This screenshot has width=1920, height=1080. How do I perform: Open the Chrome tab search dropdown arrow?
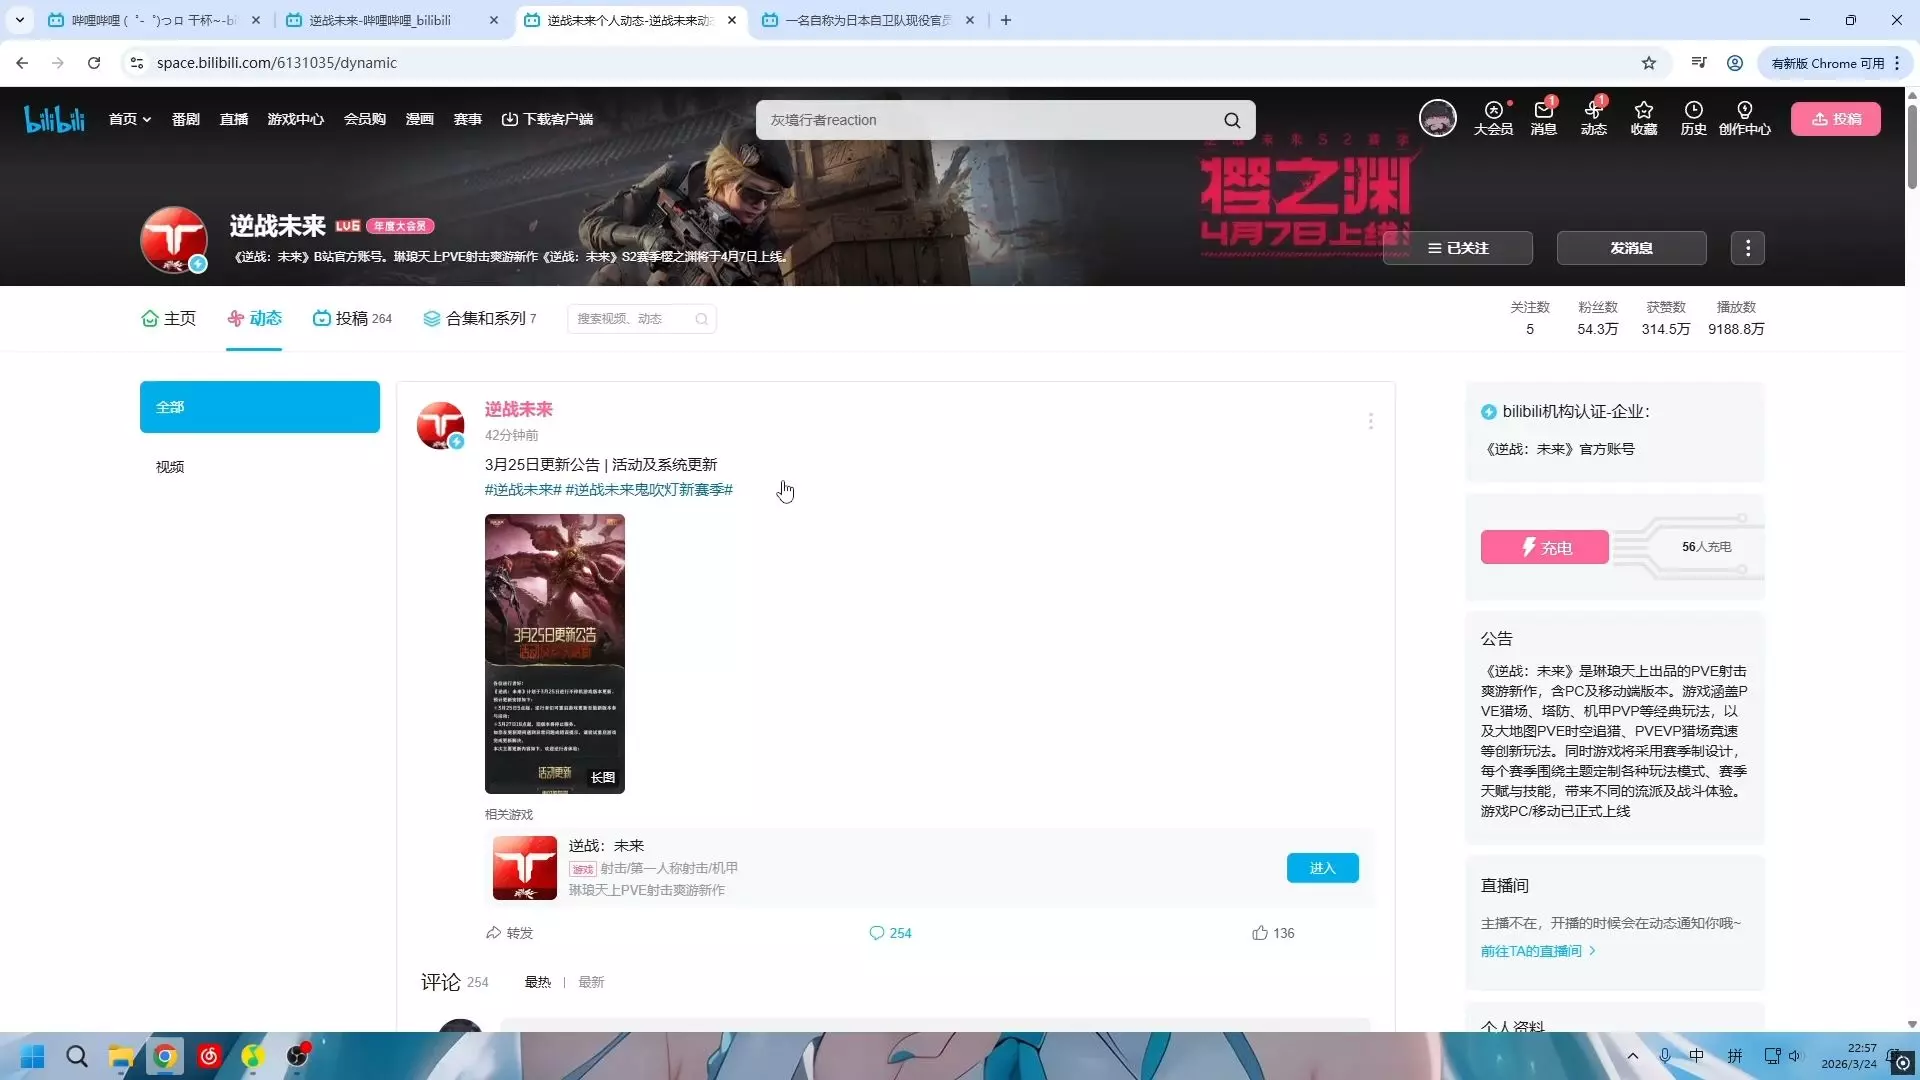click(19, 20)
